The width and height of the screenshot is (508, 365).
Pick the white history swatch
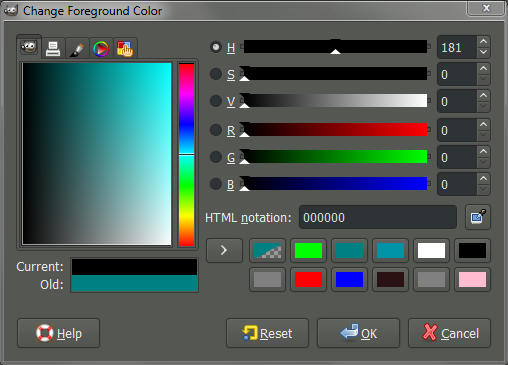point(431,251)
